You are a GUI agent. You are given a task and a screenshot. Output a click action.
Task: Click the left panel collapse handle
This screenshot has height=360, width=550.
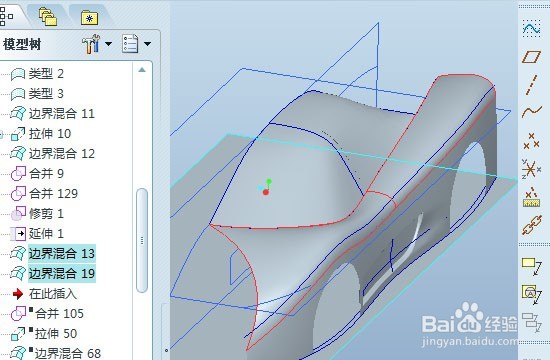pyautogui.click(x=166, y=350)
